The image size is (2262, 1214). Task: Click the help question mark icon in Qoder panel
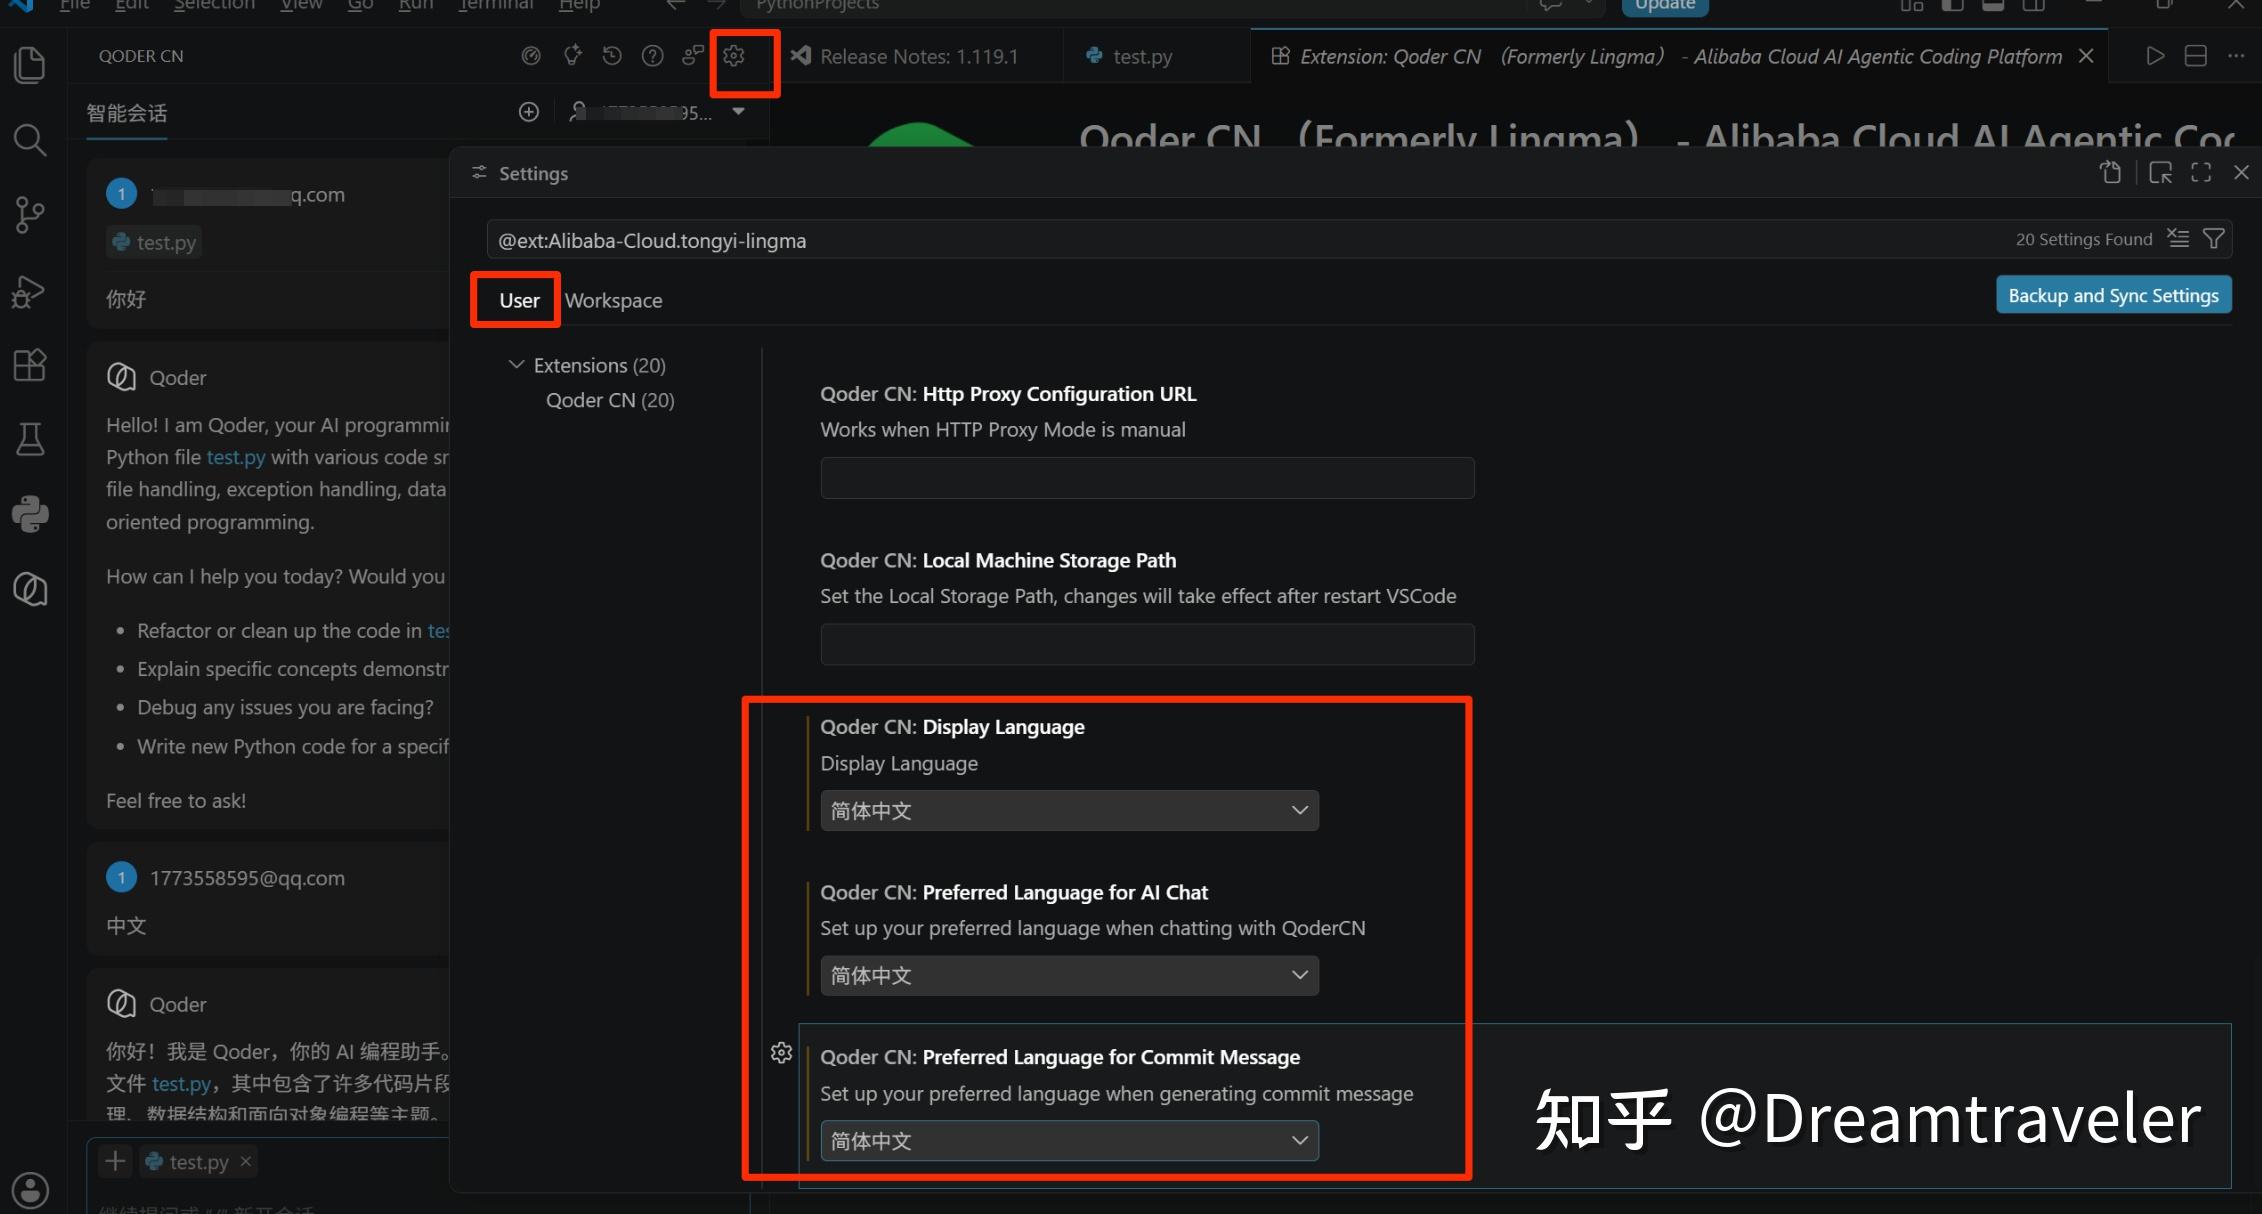[x=653, y=56]
